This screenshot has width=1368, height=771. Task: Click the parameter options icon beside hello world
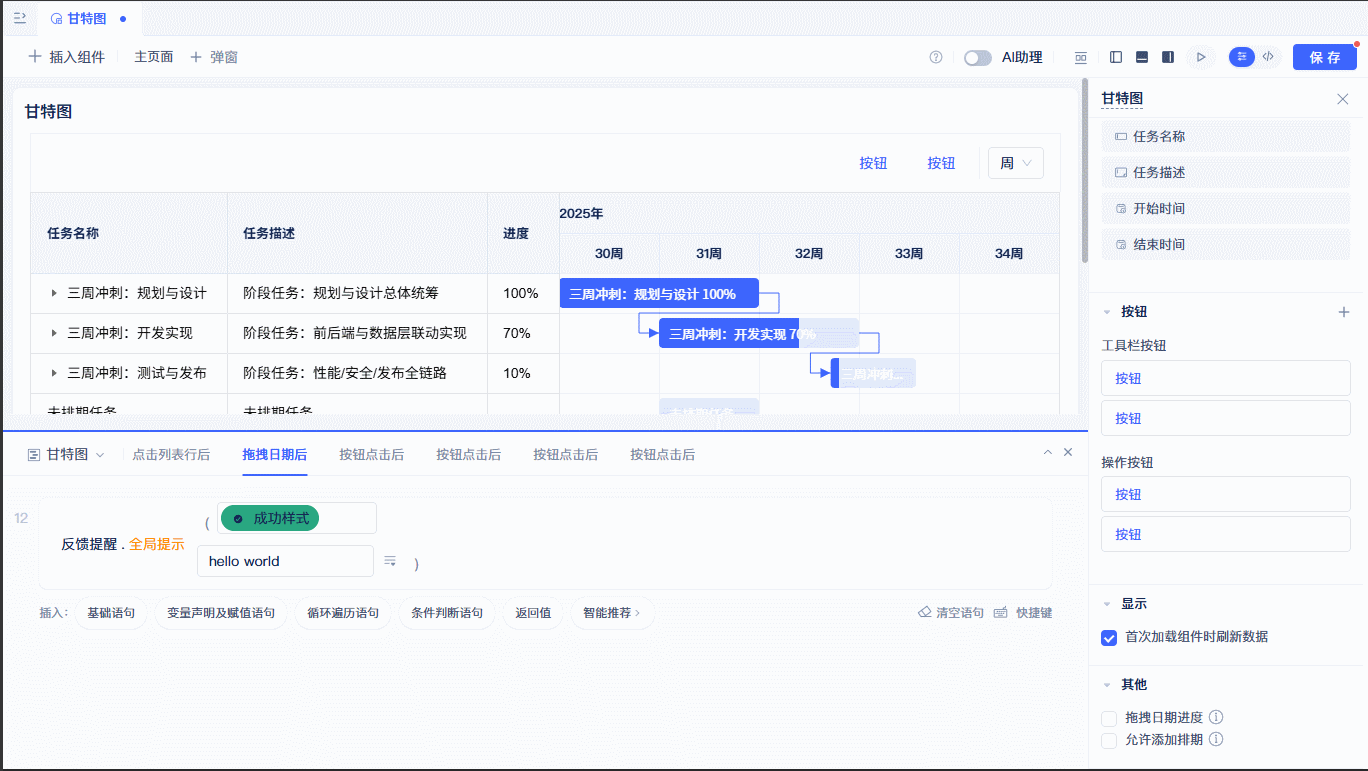pyautogui.click(x=390, y=561)
